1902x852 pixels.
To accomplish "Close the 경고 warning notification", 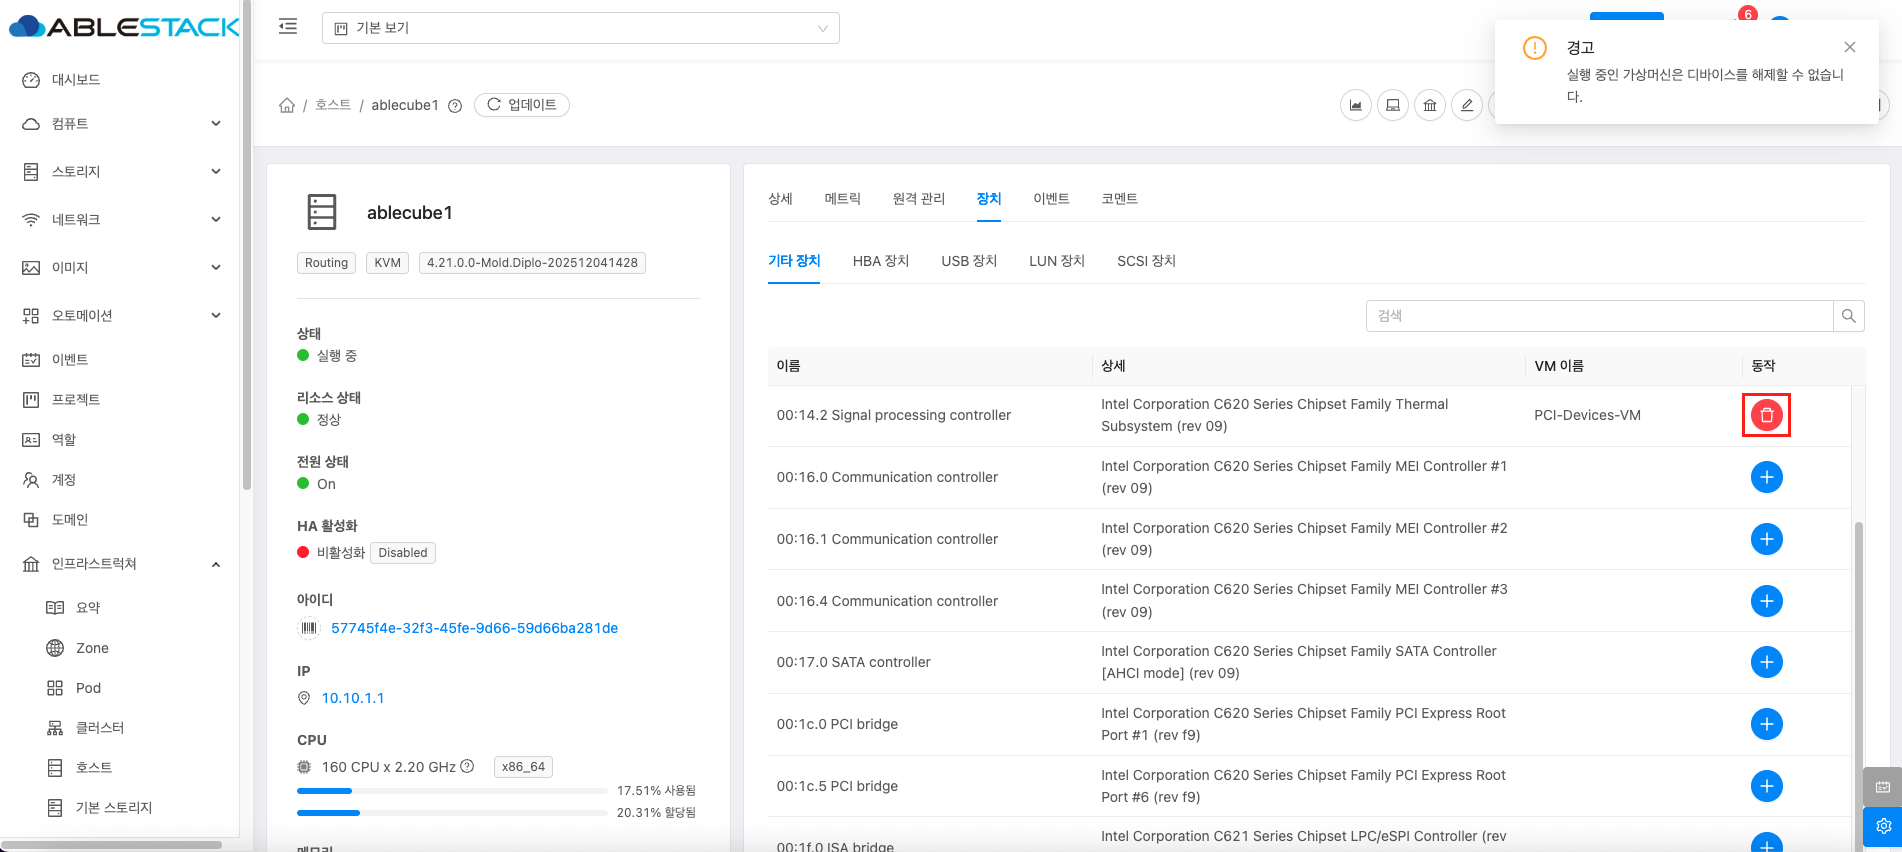I will (x=1849, y=47).
